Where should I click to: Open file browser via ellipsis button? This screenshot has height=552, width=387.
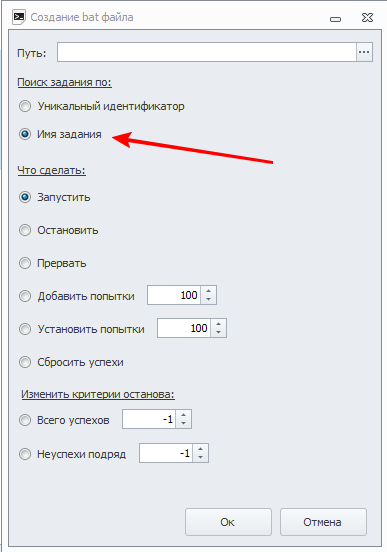[x=364, y=52]
